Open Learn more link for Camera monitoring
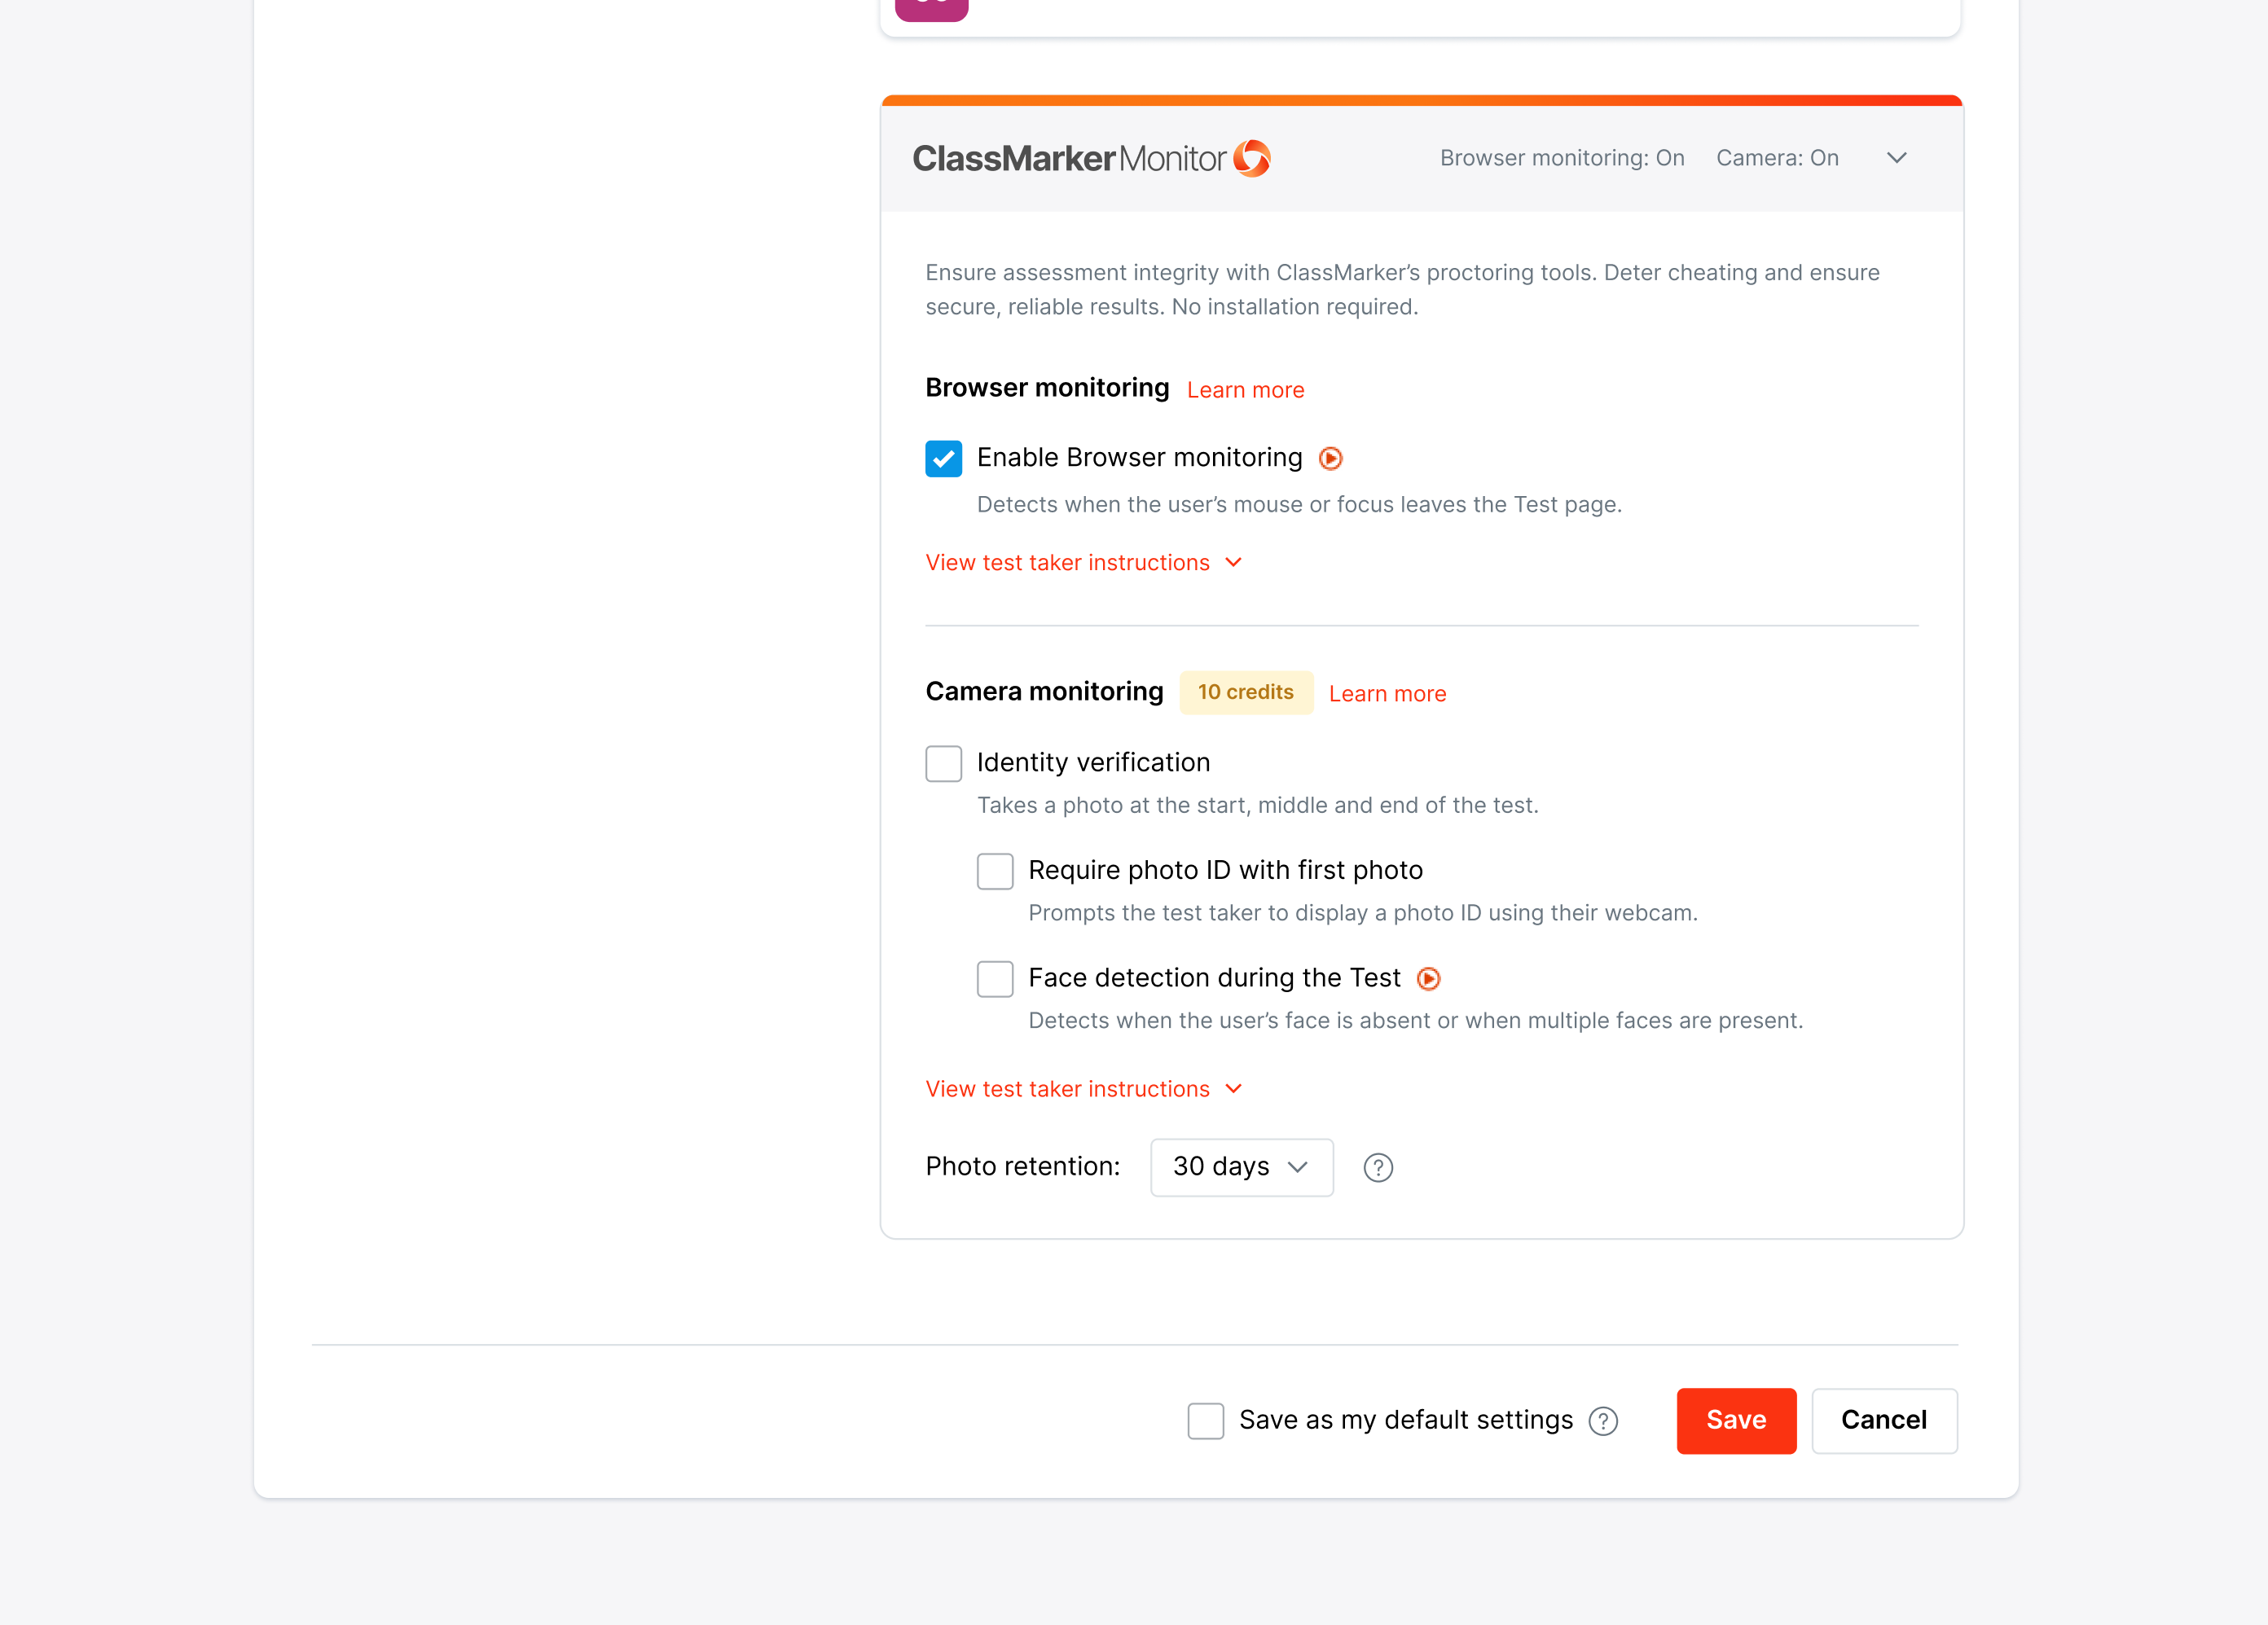 1387,694
